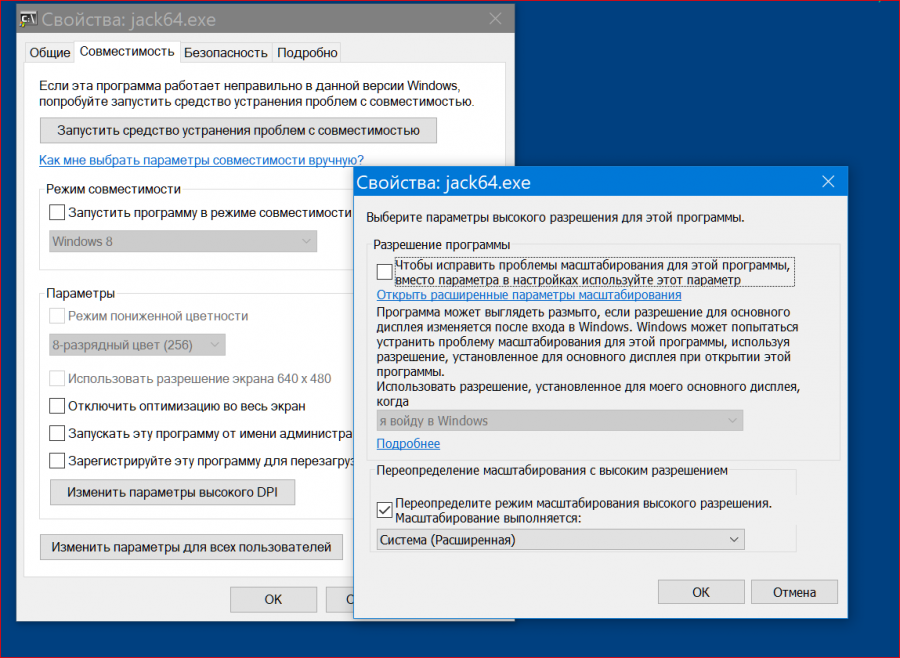
Task: Click 'Запустить средство устранения проблем с совместимостью' button
Action: coord(238,130)
